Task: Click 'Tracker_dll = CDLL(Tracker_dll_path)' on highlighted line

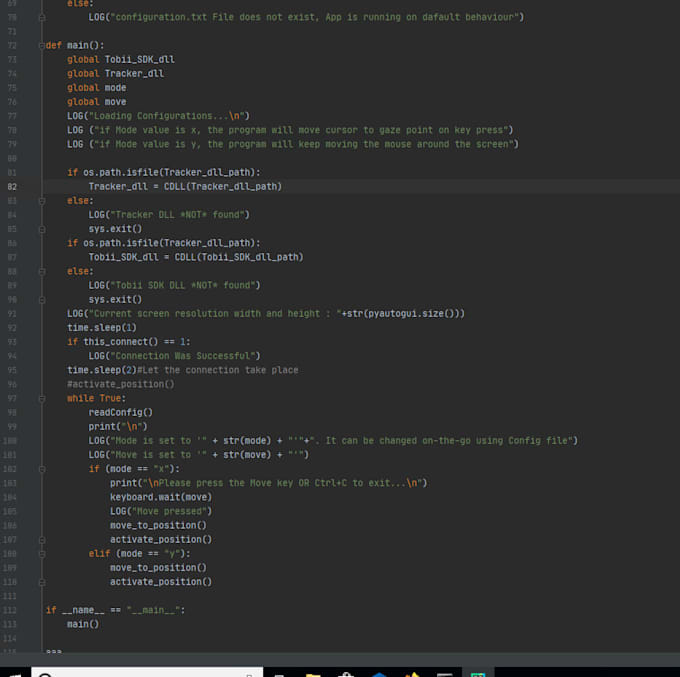Action: [x=185, y=186]
